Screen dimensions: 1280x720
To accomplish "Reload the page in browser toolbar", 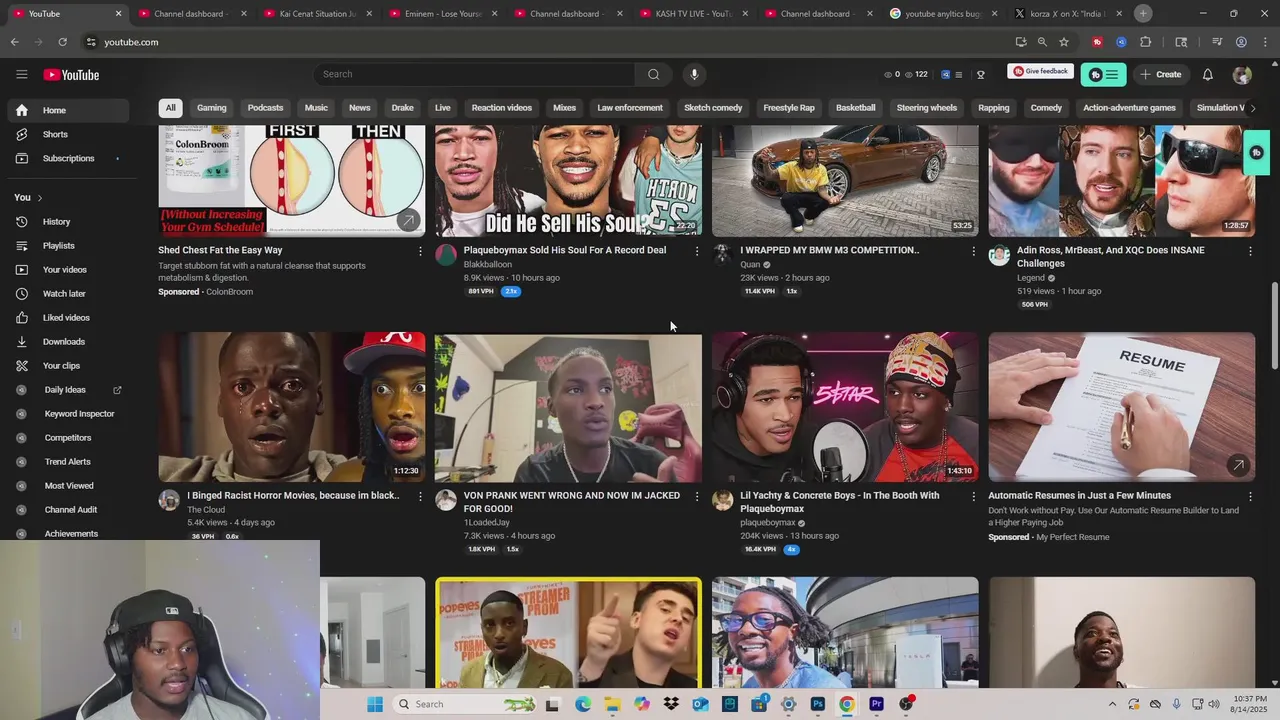I will coord(62,42).
